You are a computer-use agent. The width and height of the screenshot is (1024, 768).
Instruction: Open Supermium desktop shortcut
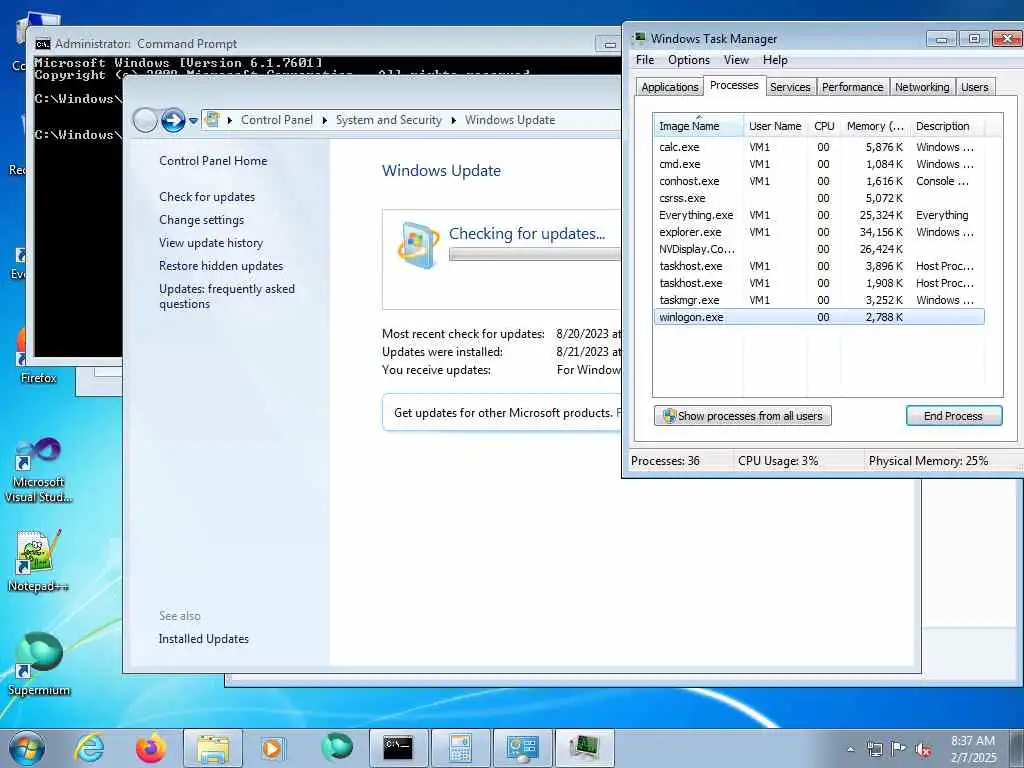(x=38, y=664)
